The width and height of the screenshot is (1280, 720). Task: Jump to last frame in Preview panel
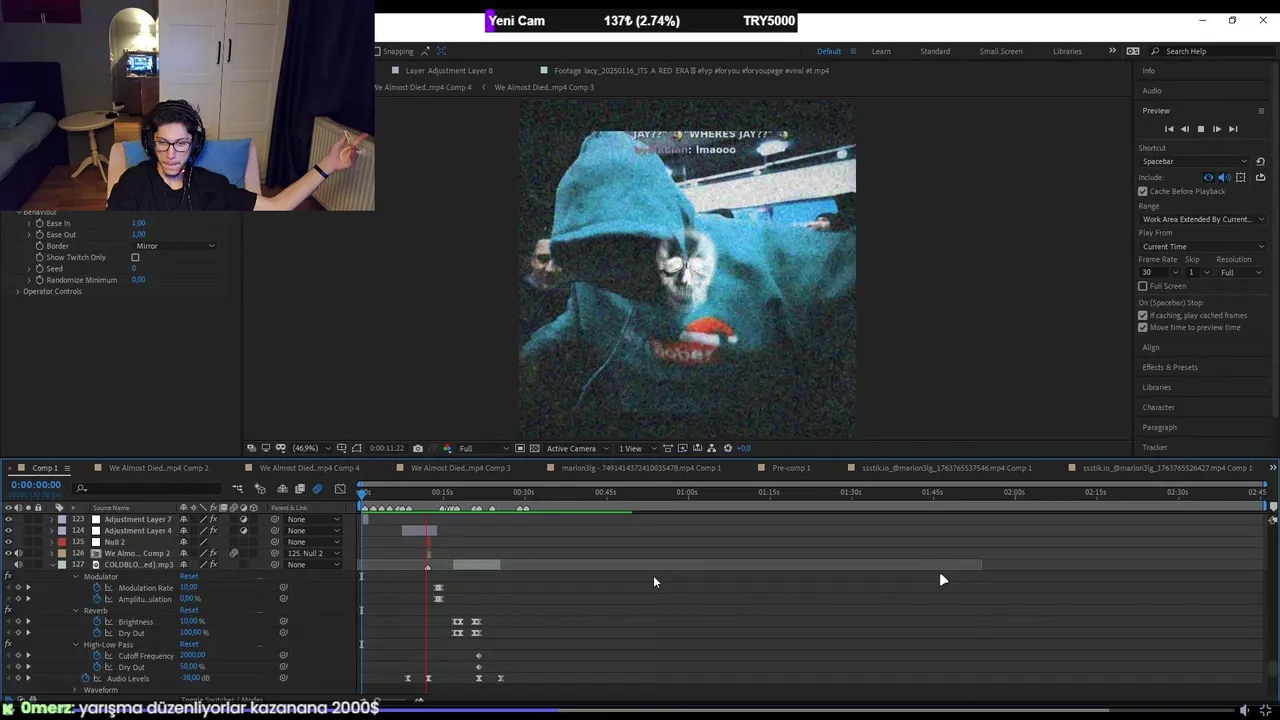(1233, 129)
